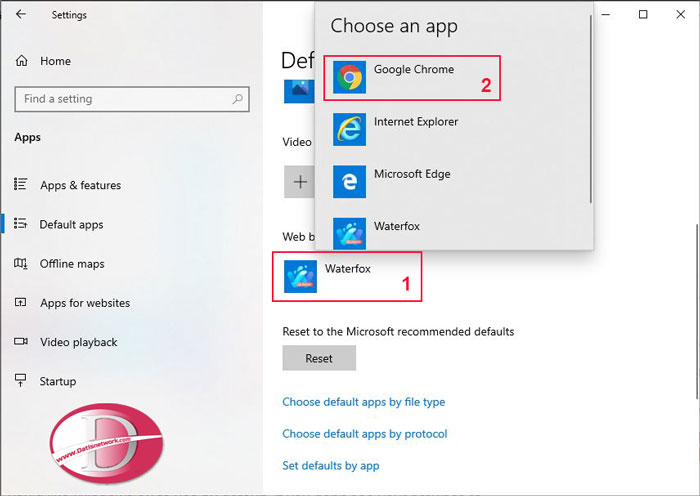Open Choose default apps by protocol

pyautogui.click(x=365, y=433)
